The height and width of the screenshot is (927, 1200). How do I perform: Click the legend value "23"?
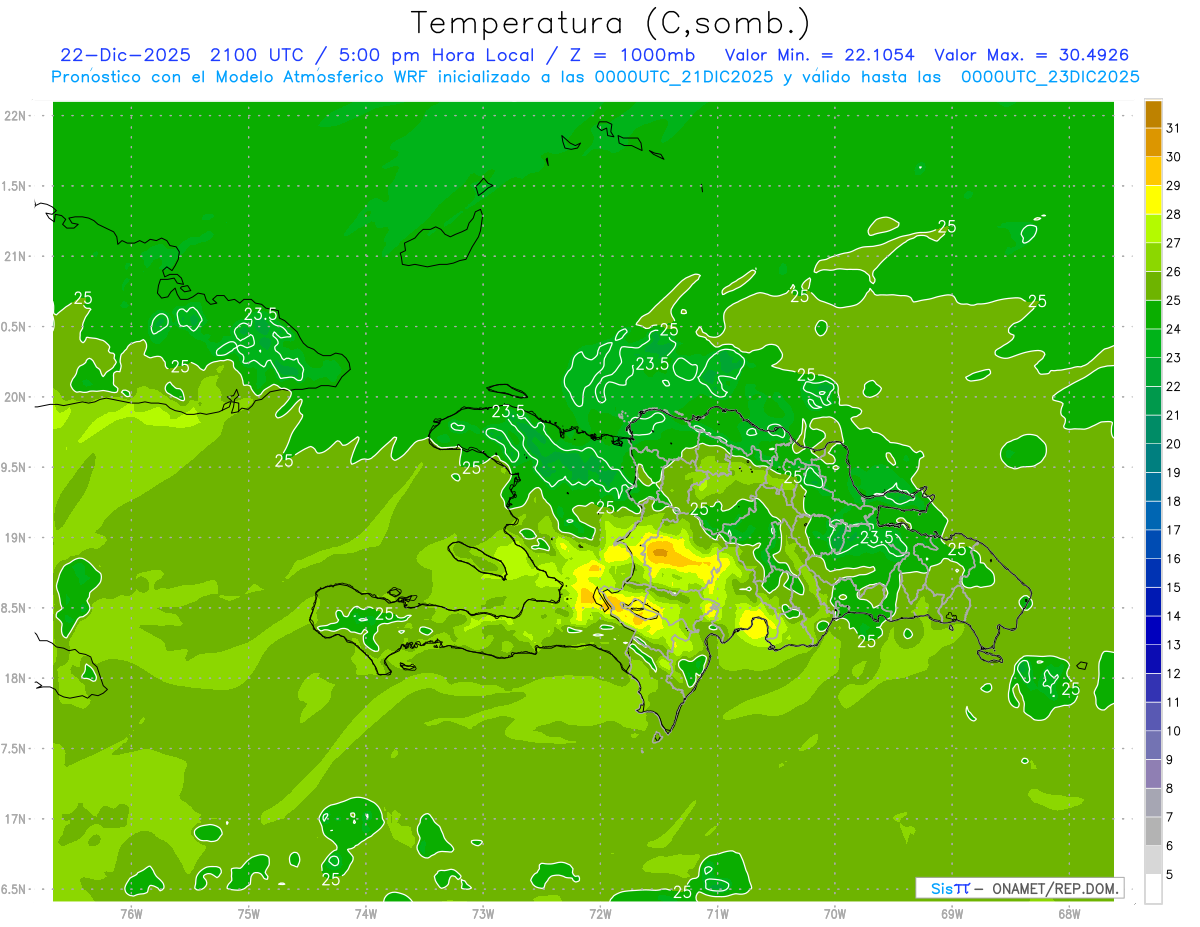(x=1174, y=357)
